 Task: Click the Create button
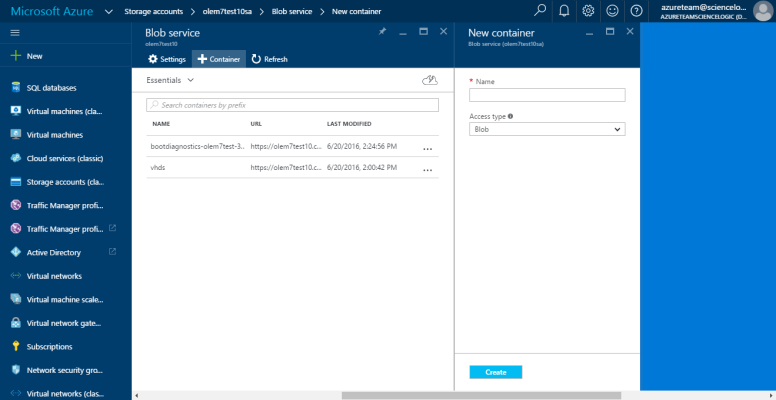[495, 372]
